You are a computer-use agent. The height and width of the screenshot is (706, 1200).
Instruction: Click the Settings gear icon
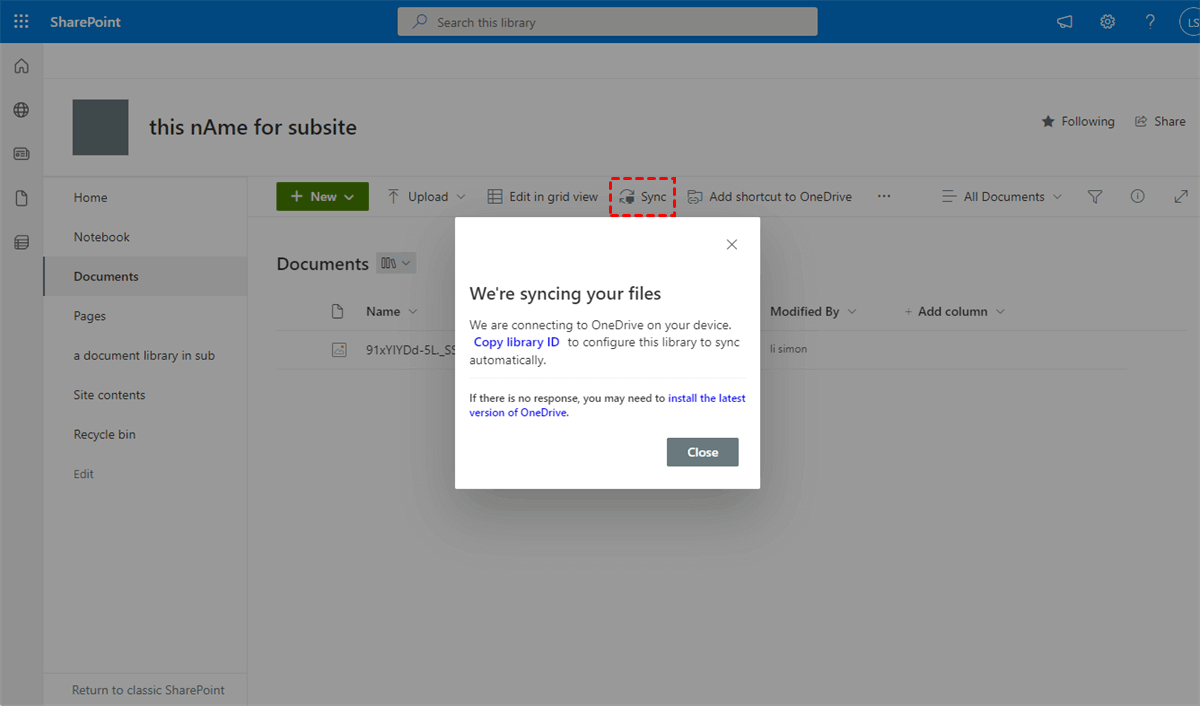[x=1107, y=21]
